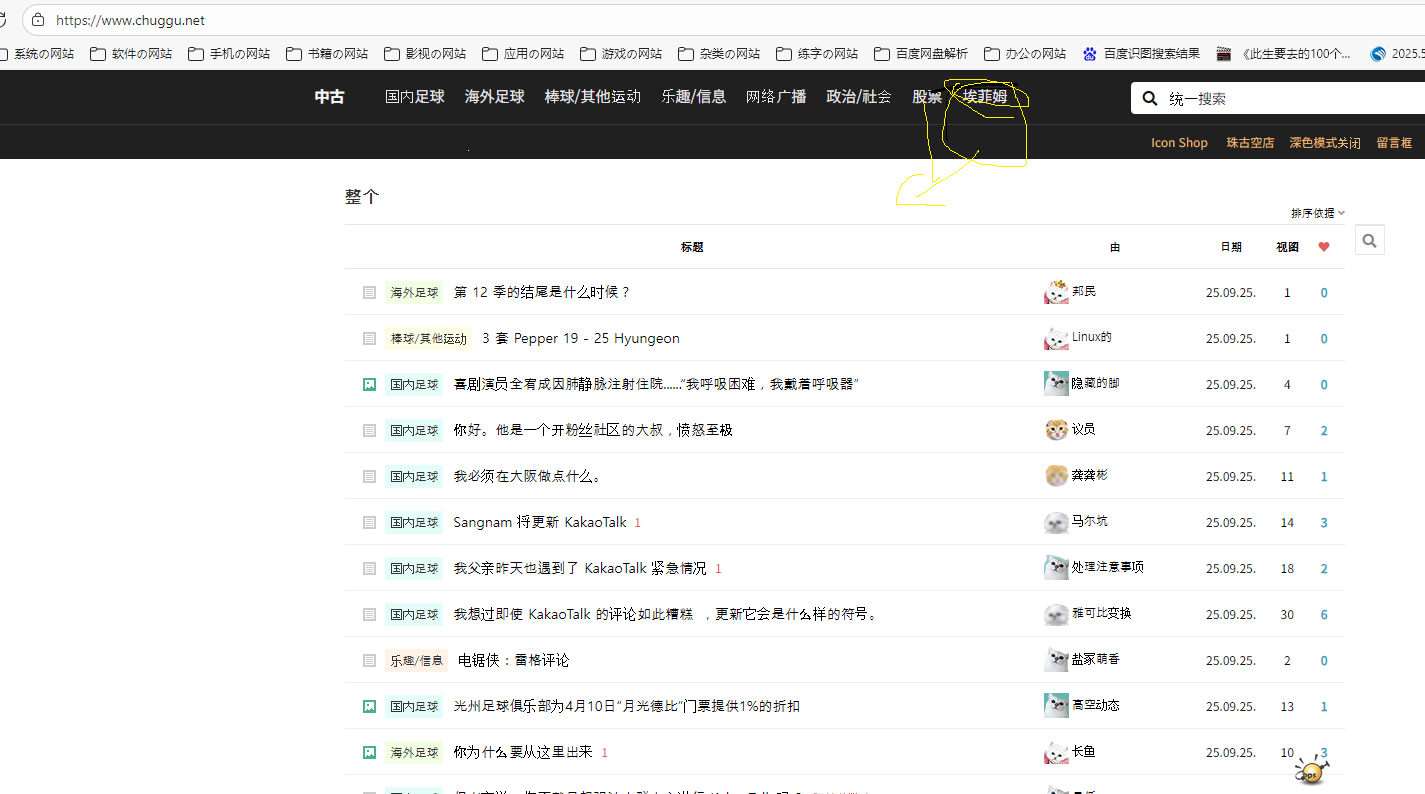The width and height of the screenshot is (1425, 794).
Task: Open the post 我必须在大阪做点什么
Action: [527, 476]
